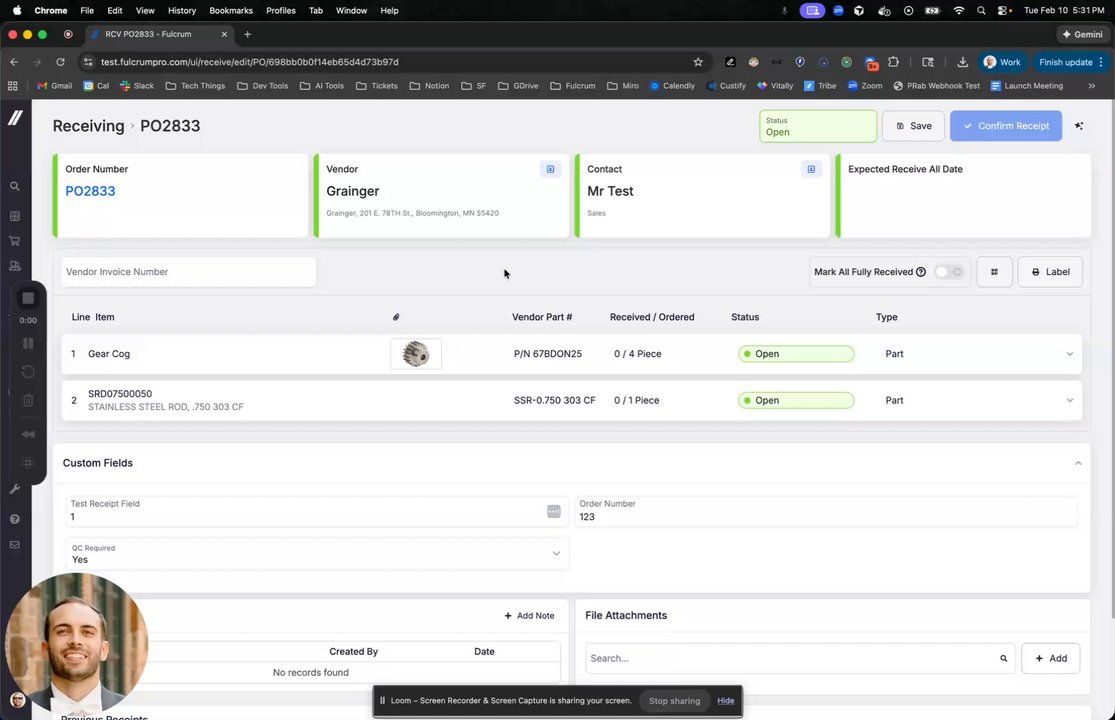
Task: Open the File menu
Action: (87, 11)
